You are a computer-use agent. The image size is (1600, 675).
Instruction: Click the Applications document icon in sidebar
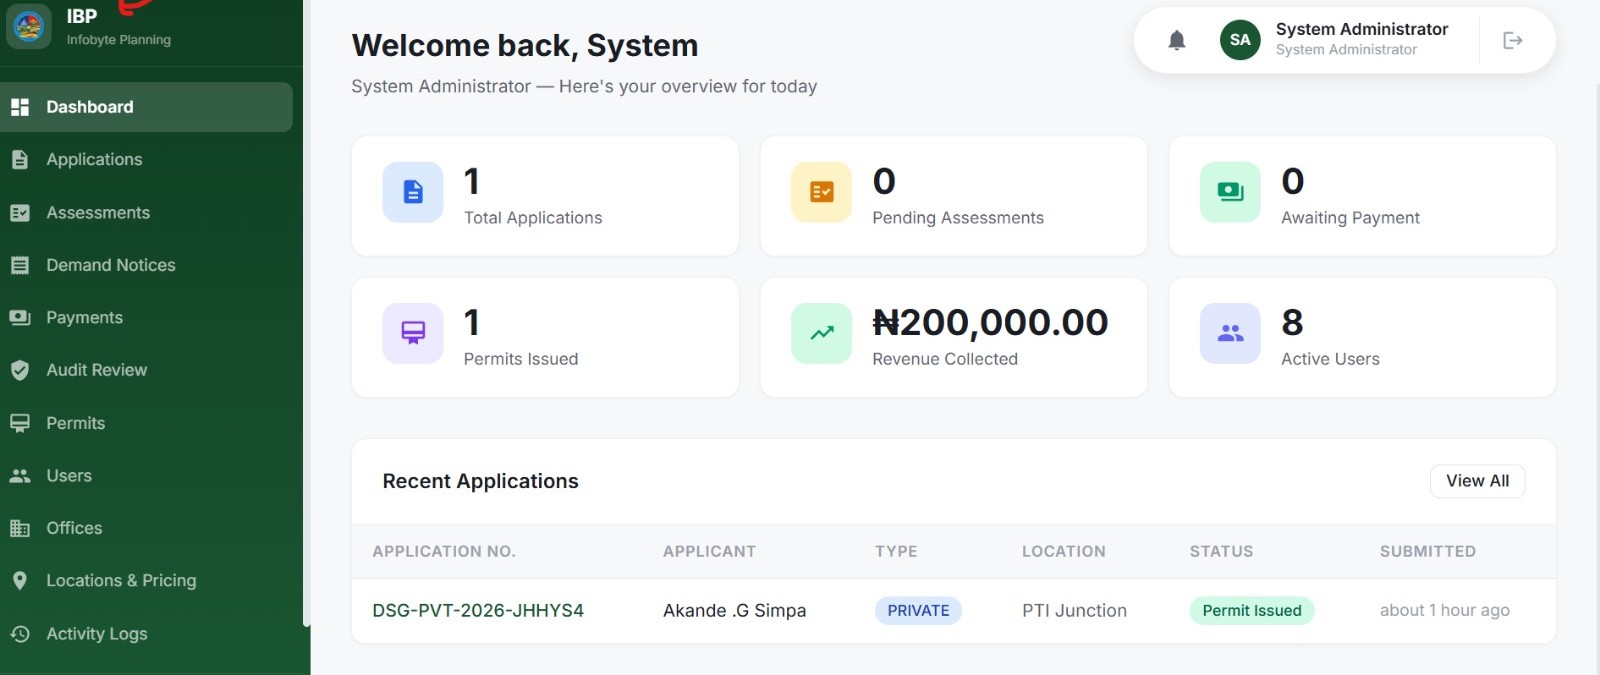tap(20, 159)
